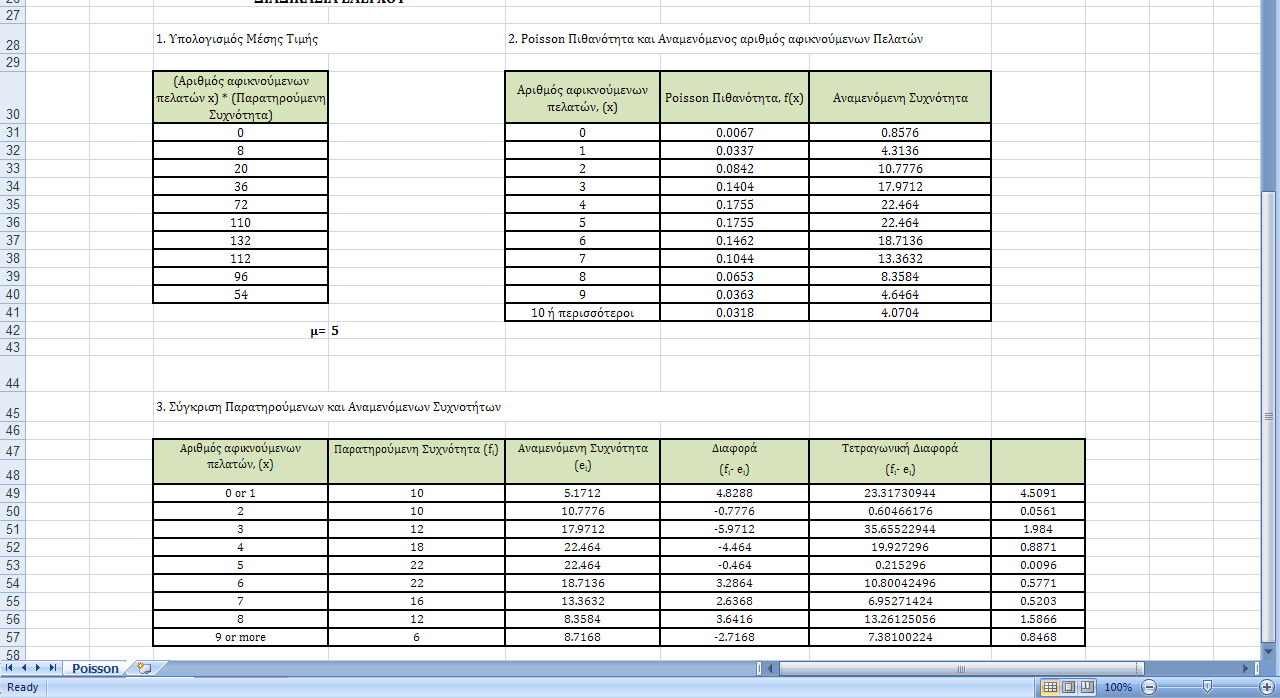Switch to Page Layout view

(1067, 687)
